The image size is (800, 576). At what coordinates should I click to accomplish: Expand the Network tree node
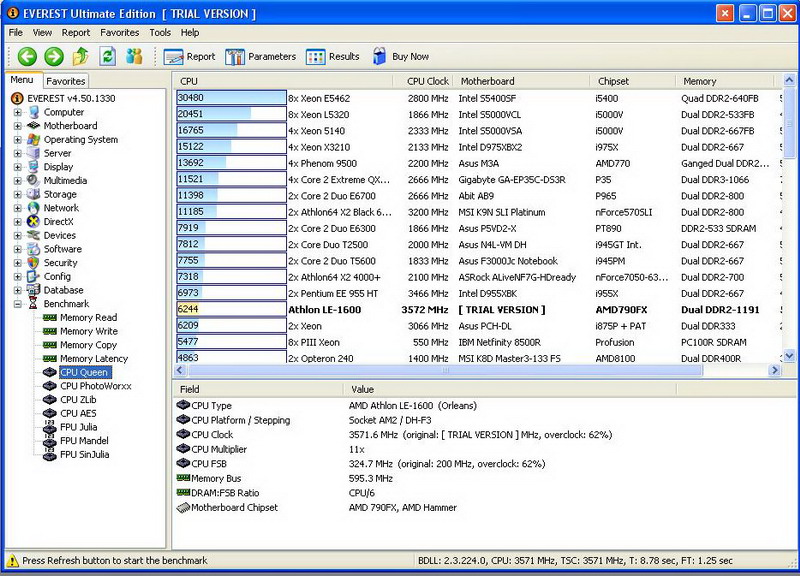pos(18,208)
